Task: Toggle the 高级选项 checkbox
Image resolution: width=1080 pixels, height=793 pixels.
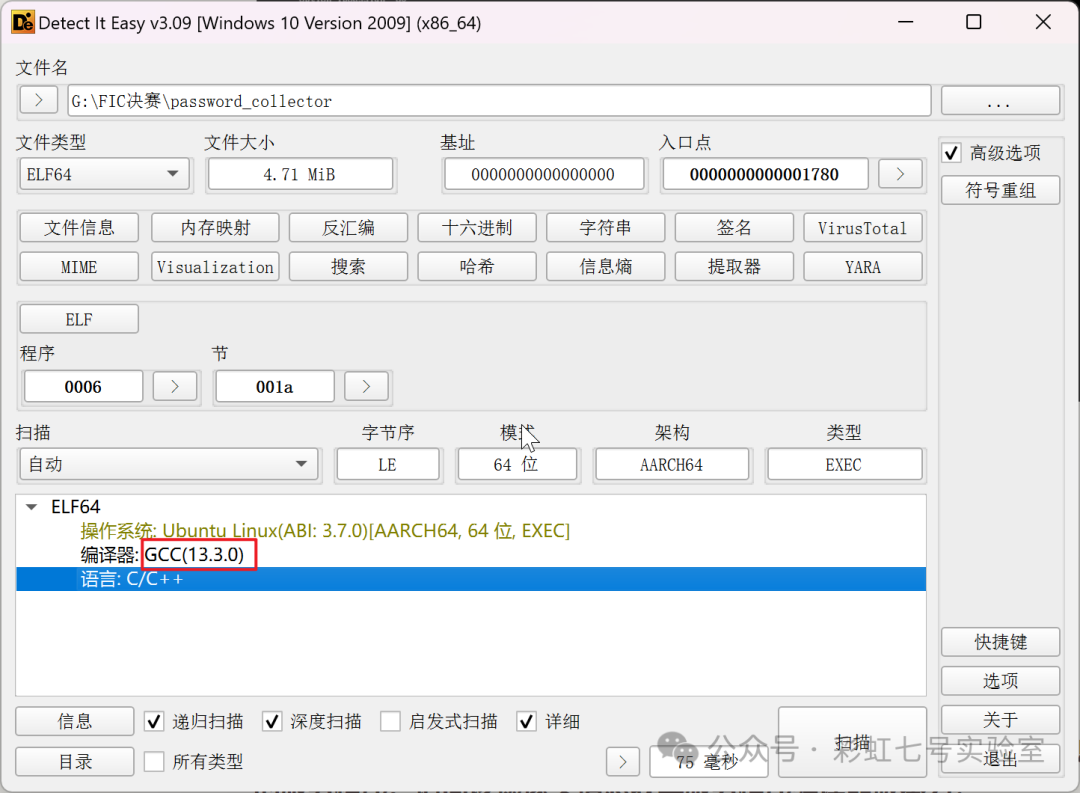Action: coord(951,153)
